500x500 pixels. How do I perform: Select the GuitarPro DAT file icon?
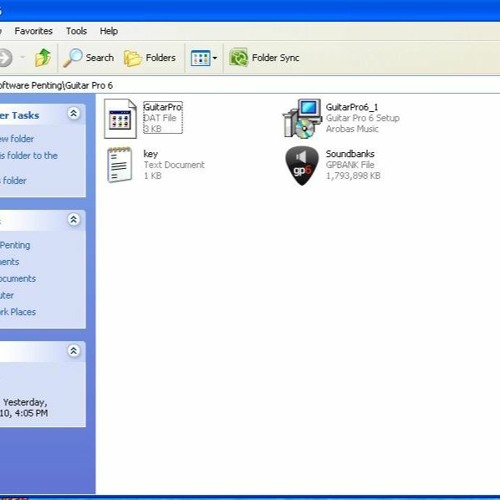pyautogui.click(x=120, y=118)
